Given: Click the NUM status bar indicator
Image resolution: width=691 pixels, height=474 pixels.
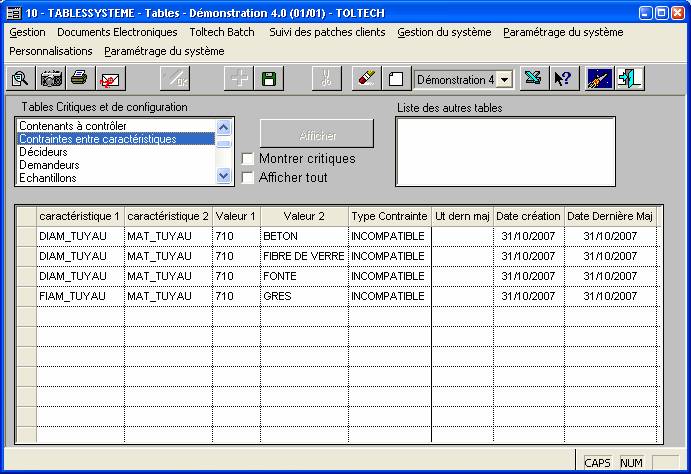Looking at the screenshot, I should (631, 463).
